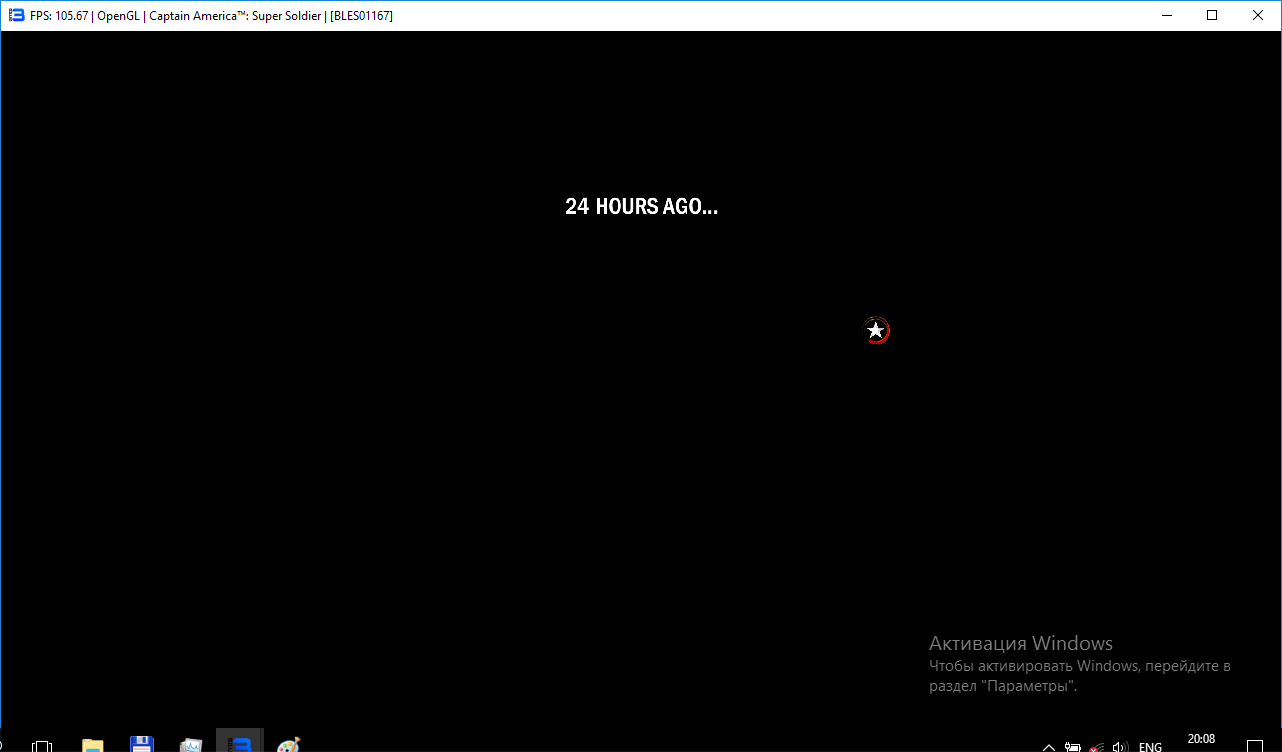Click the '24 HOURS AGO...' text
This screenshot has height=752, width=1282.
click(641, 207)
